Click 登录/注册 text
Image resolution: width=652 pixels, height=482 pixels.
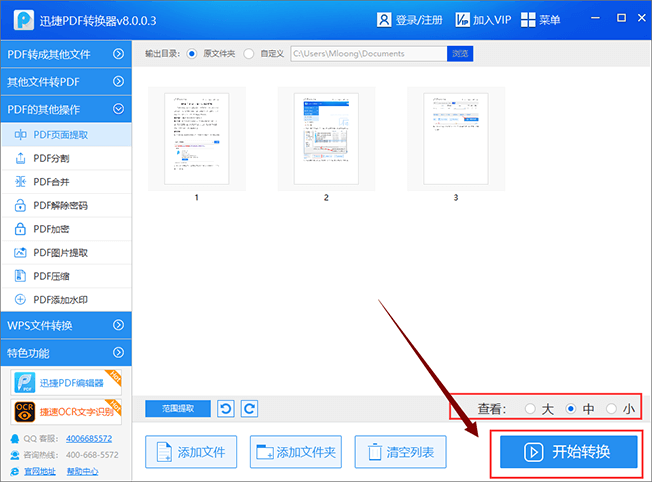tap(419, 20)
